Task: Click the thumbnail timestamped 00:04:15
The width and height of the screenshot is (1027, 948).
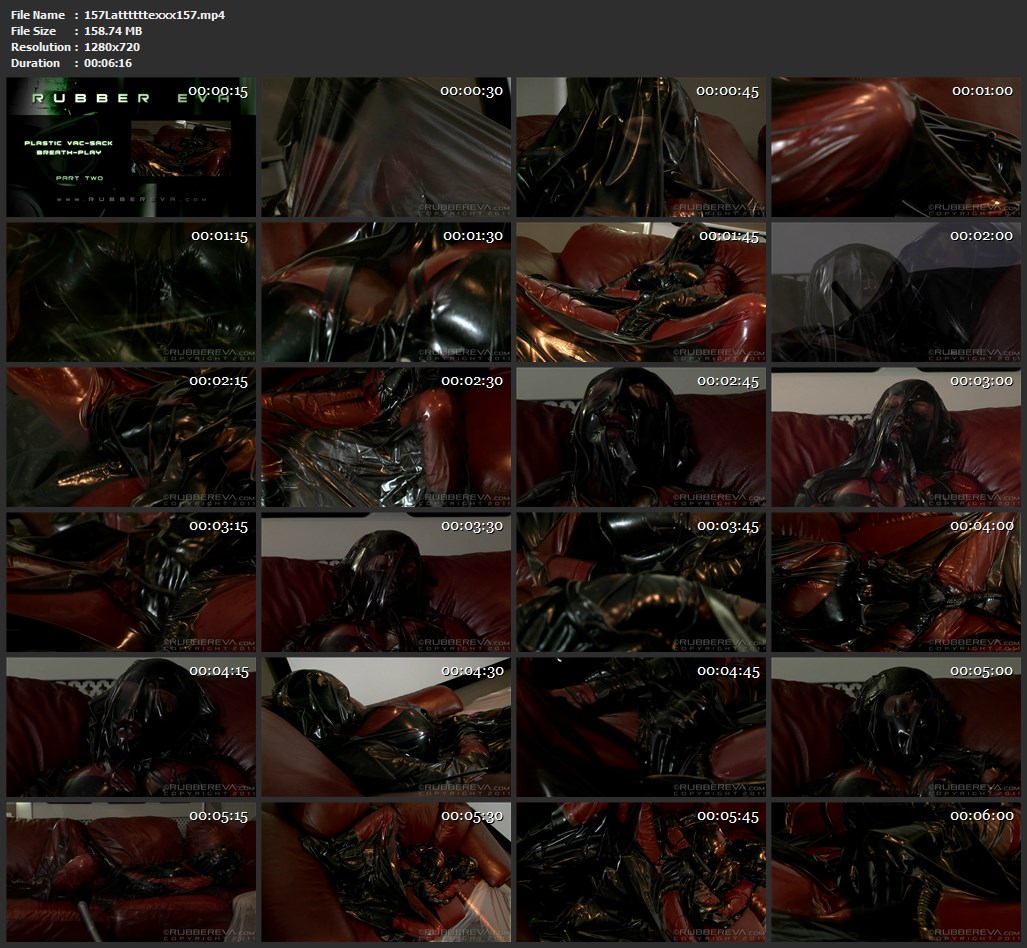Action: coord(131,727)
